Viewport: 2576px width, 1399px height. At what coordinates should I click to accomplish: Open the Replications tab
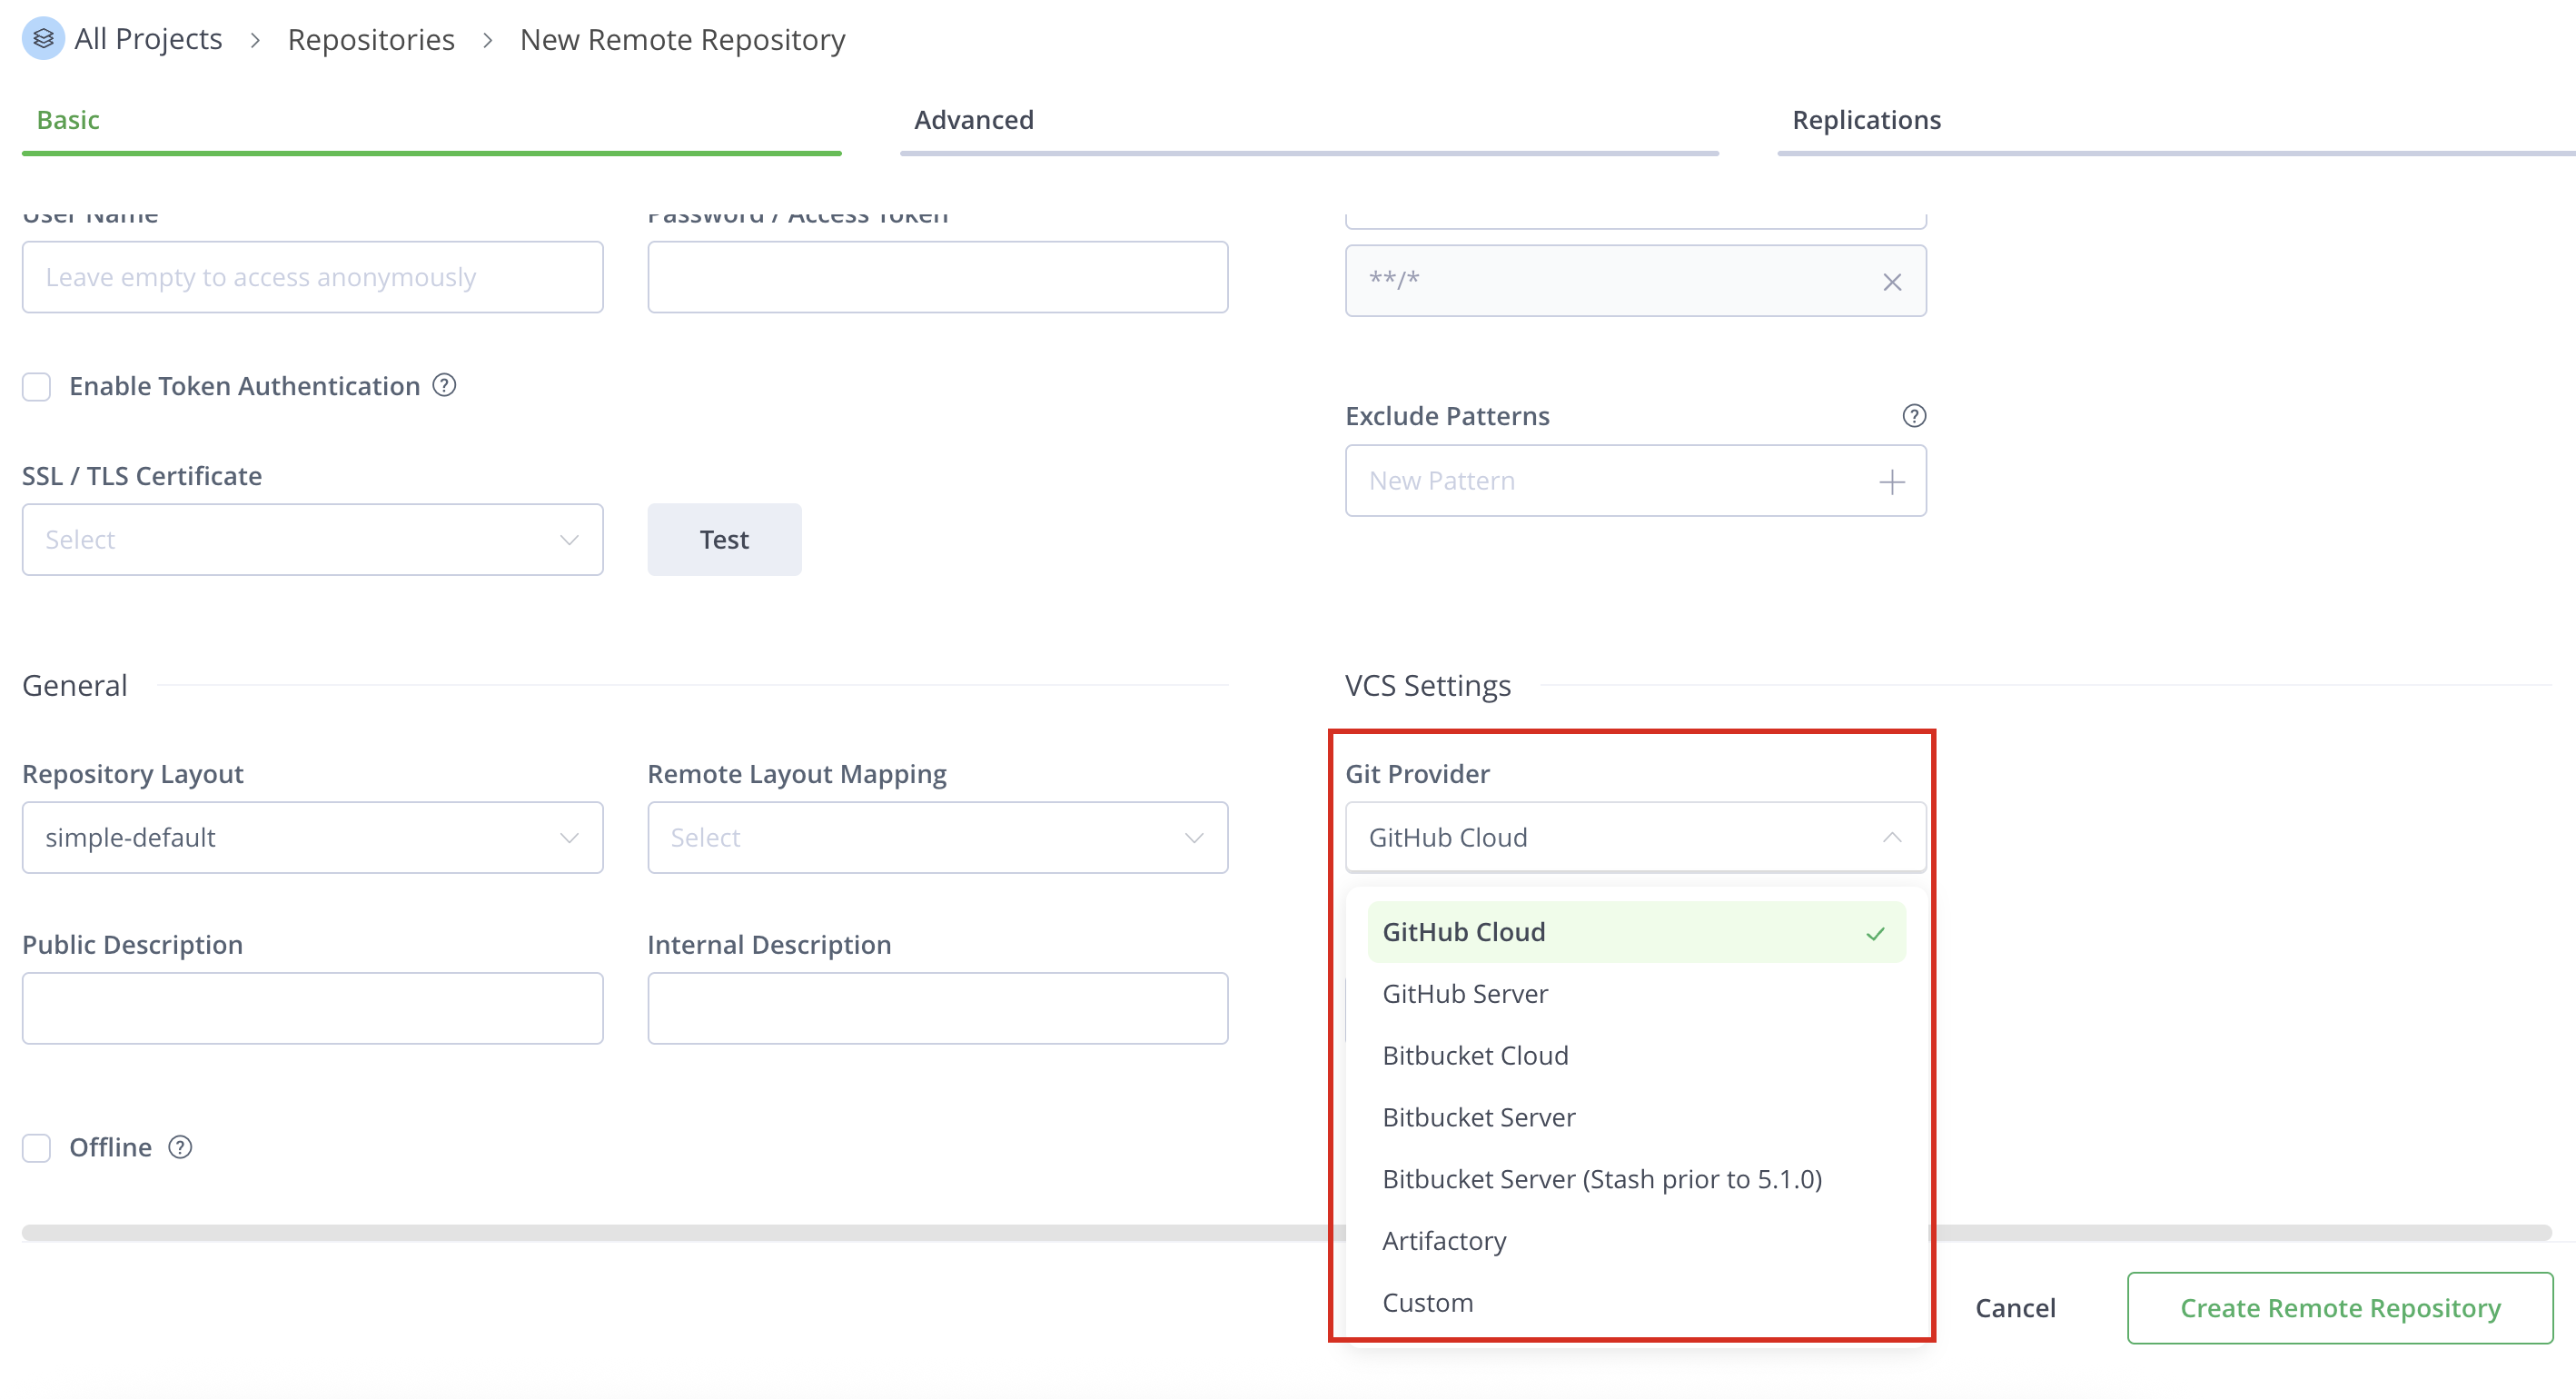(1866, 120)
